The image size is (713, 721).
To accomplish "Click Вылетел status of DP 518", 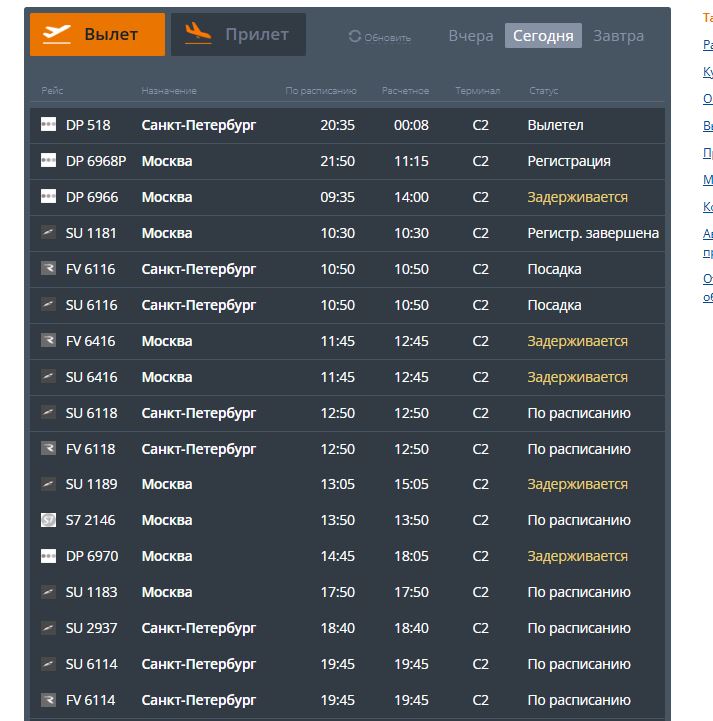I will coord(555,125).
